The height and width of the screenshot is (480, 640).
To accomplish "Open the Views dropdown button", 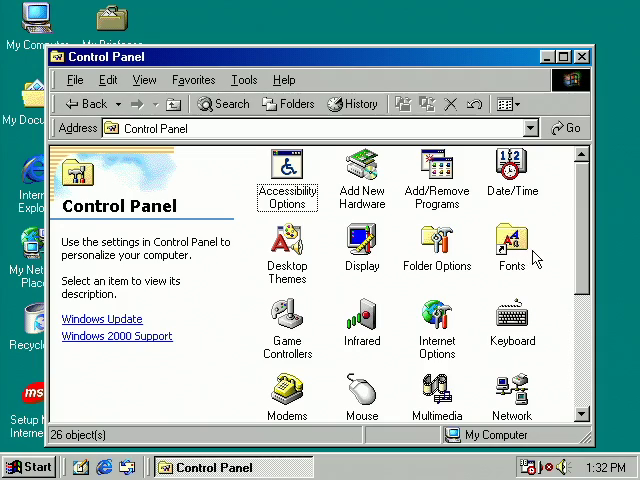I will (508, 104).
